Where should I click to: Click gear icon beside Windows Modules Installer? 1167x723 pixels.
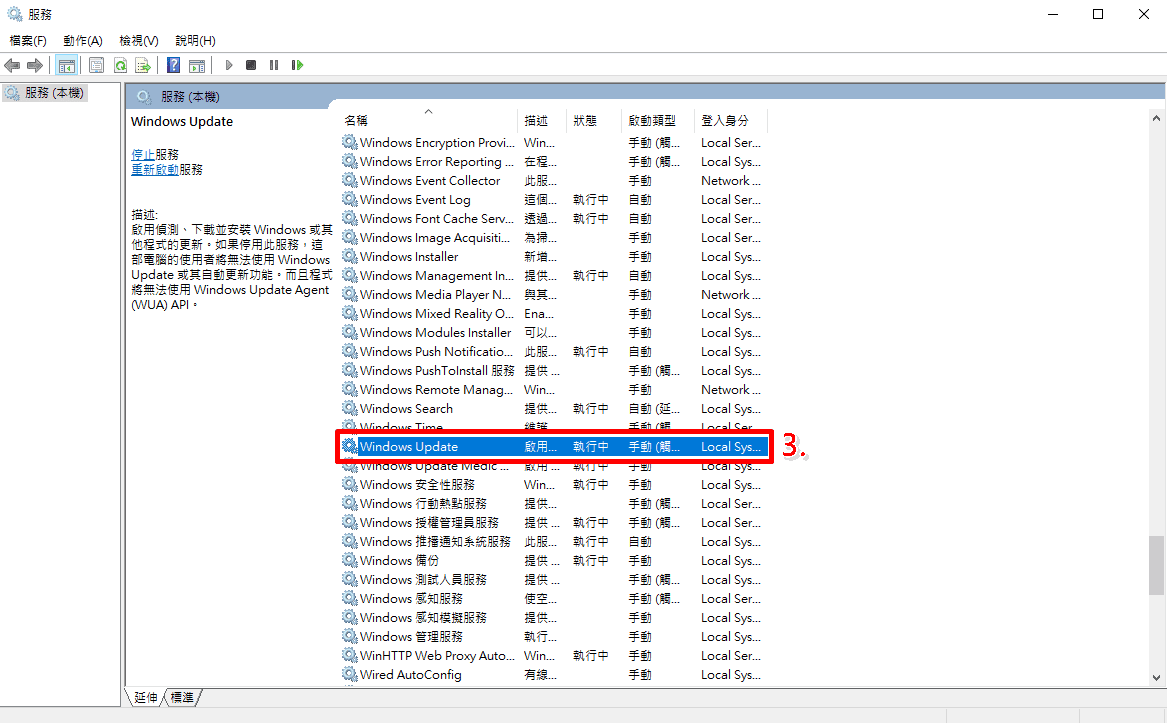(350, 332)
